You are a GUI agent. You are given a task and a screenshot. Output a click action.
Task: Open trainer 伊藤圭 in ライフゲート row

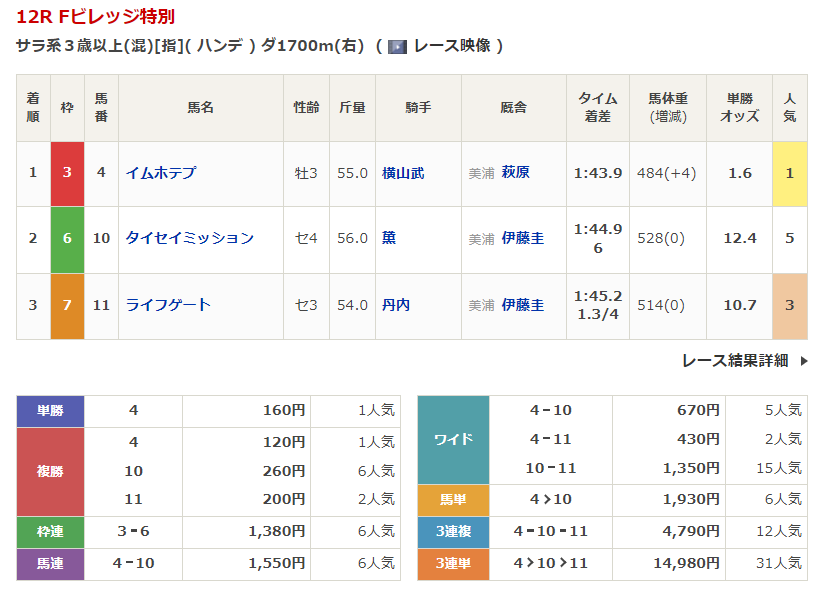pyautogui.click(x=523, y=305)
